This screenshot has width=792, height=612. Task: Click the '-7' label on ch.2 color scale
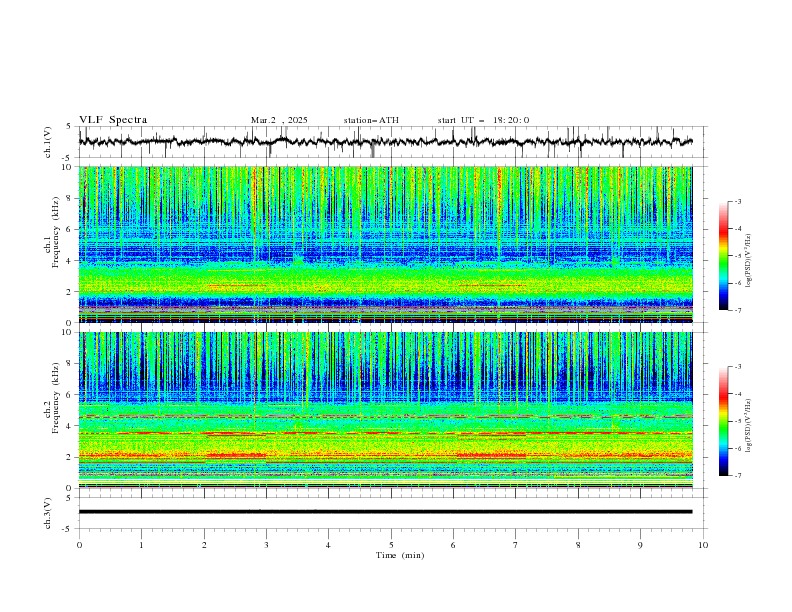tap(737, 476)
